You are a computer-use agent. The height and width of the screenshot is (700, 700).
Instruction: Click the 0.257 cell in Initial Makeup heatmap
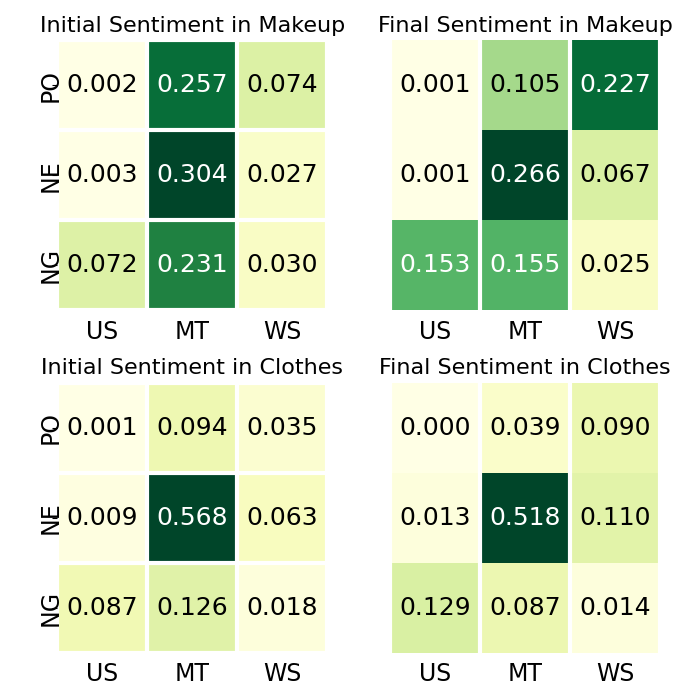pos(192,85)
